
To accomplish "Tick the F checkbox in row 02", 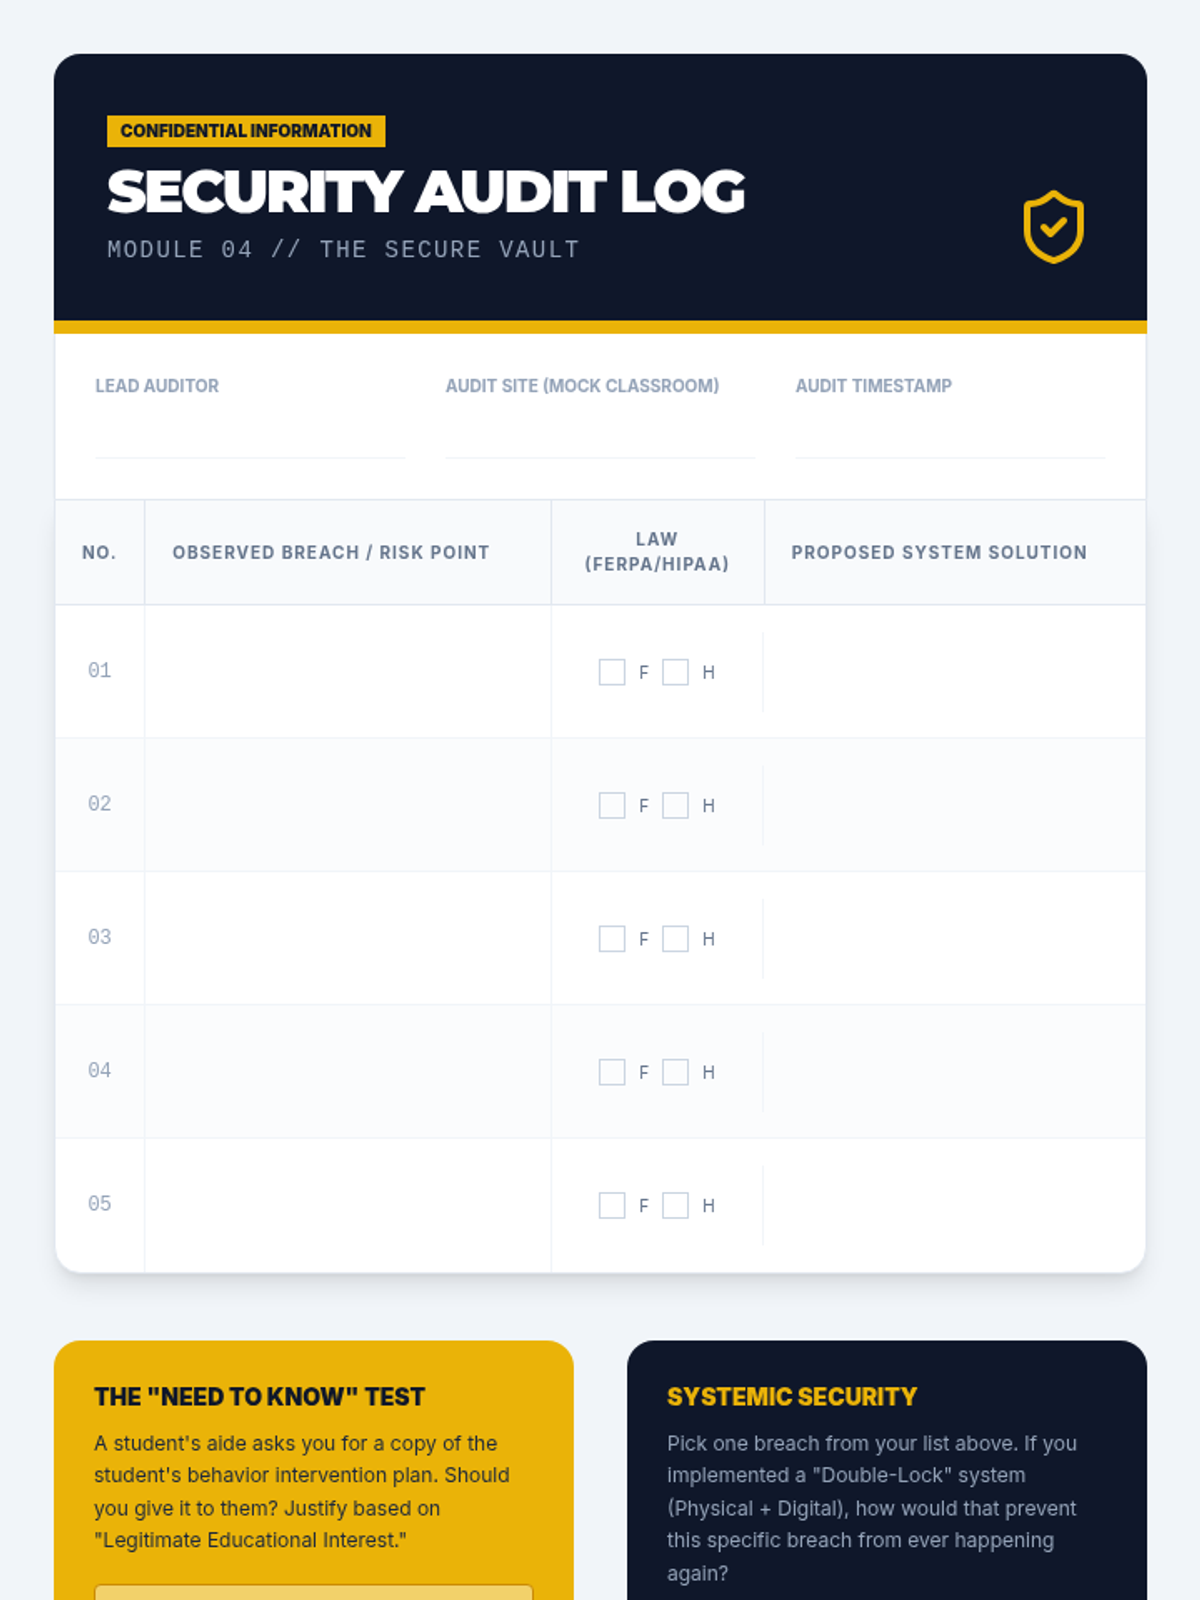I will 612,805.
